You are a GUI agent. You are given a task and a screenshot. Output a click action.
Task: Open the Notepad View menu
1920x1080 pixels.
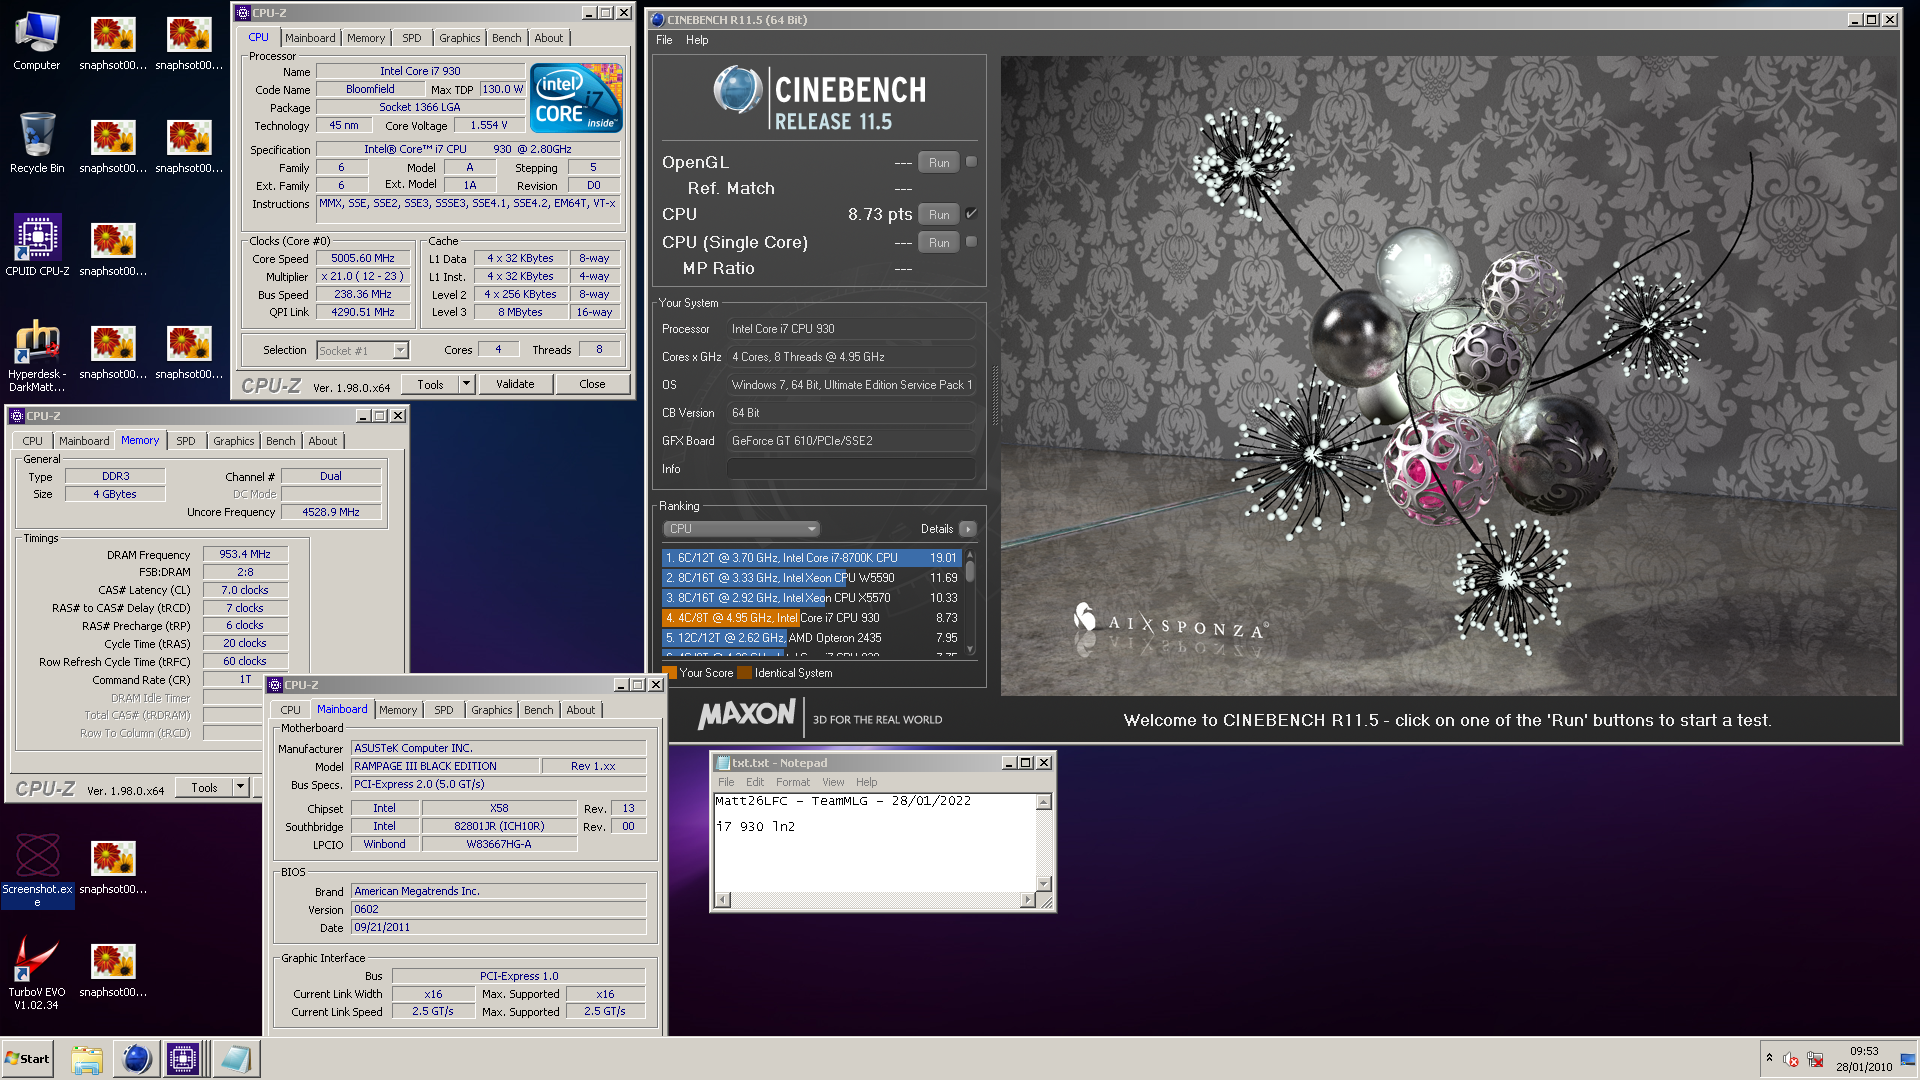point(833,782)
